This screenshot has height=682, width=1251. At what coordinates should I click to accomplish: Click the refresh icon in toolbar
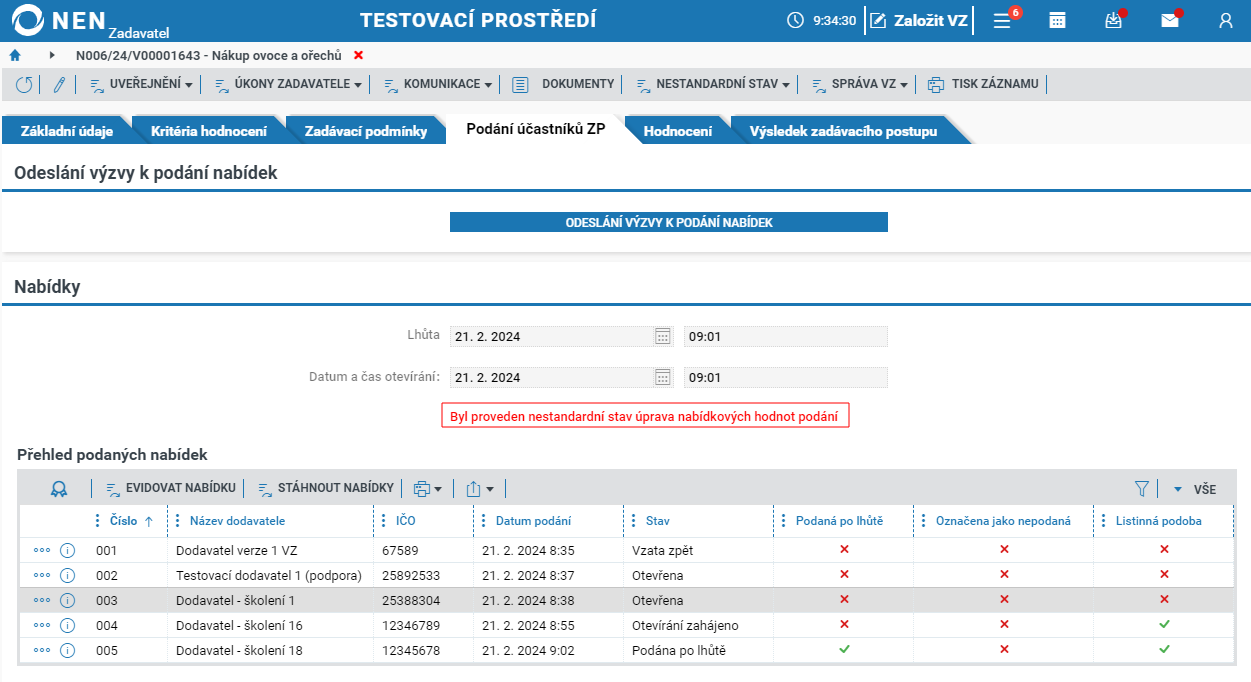24,85
